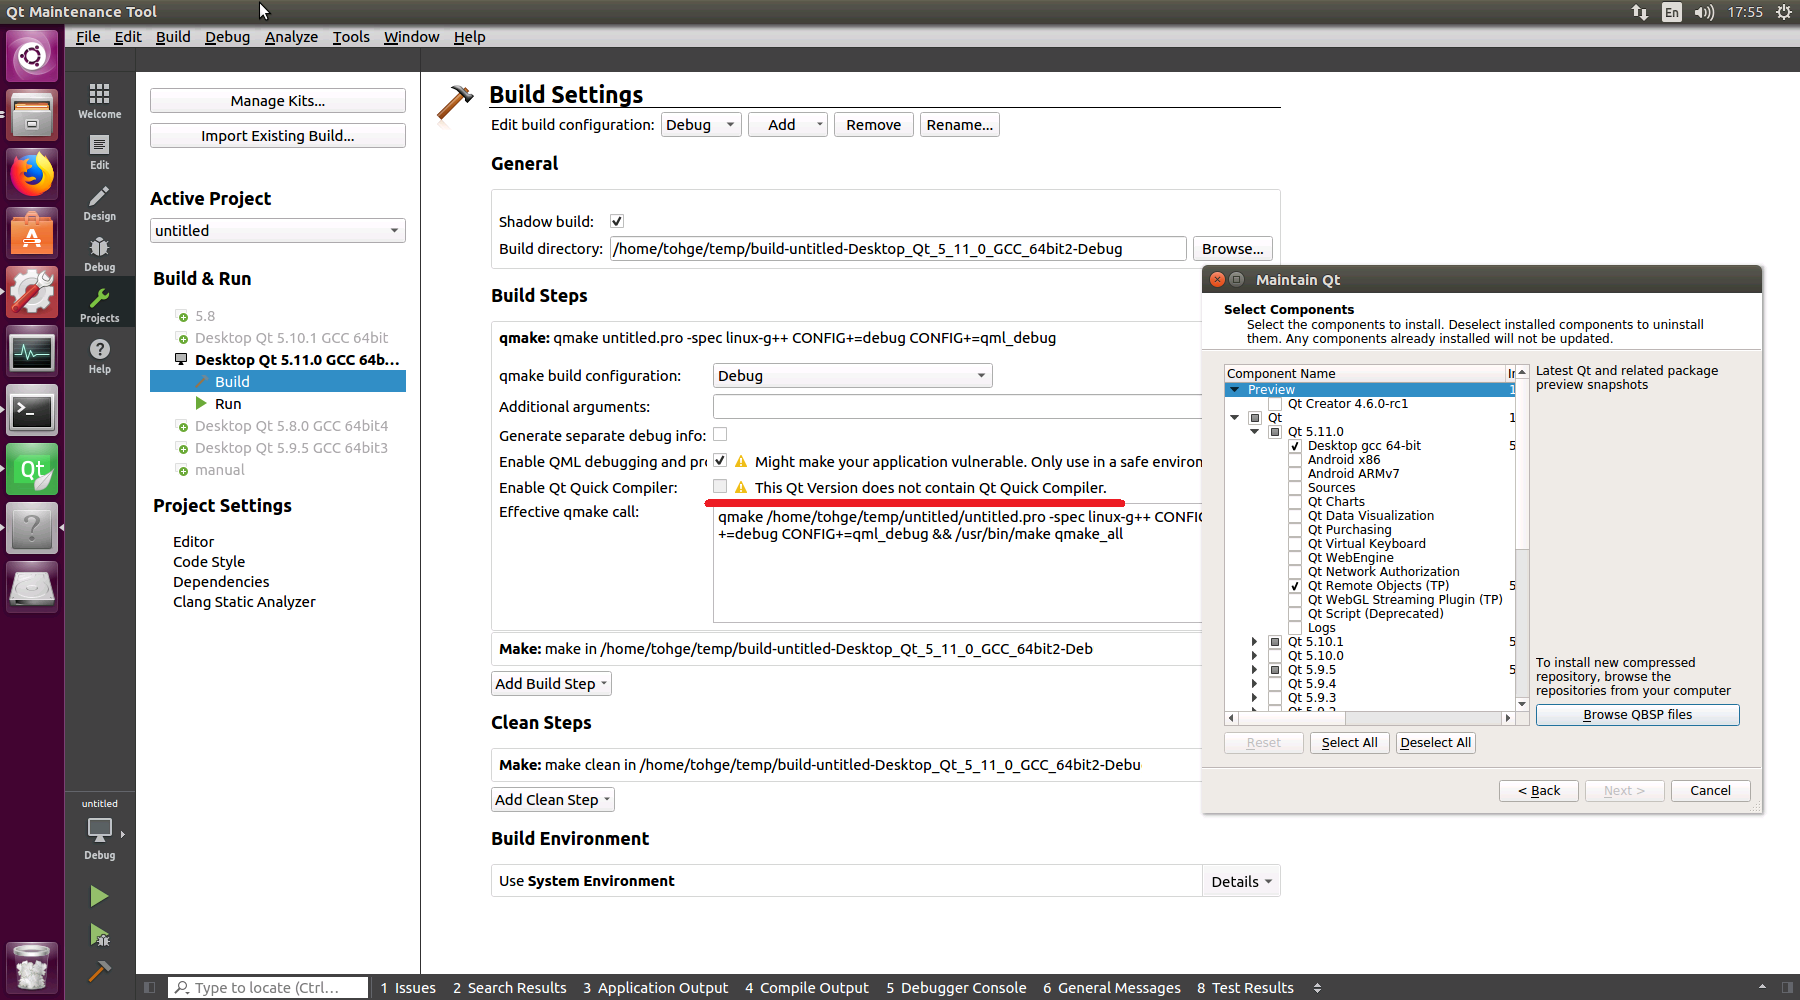Click the Build hammer icon at bottom

coord(99,971)
